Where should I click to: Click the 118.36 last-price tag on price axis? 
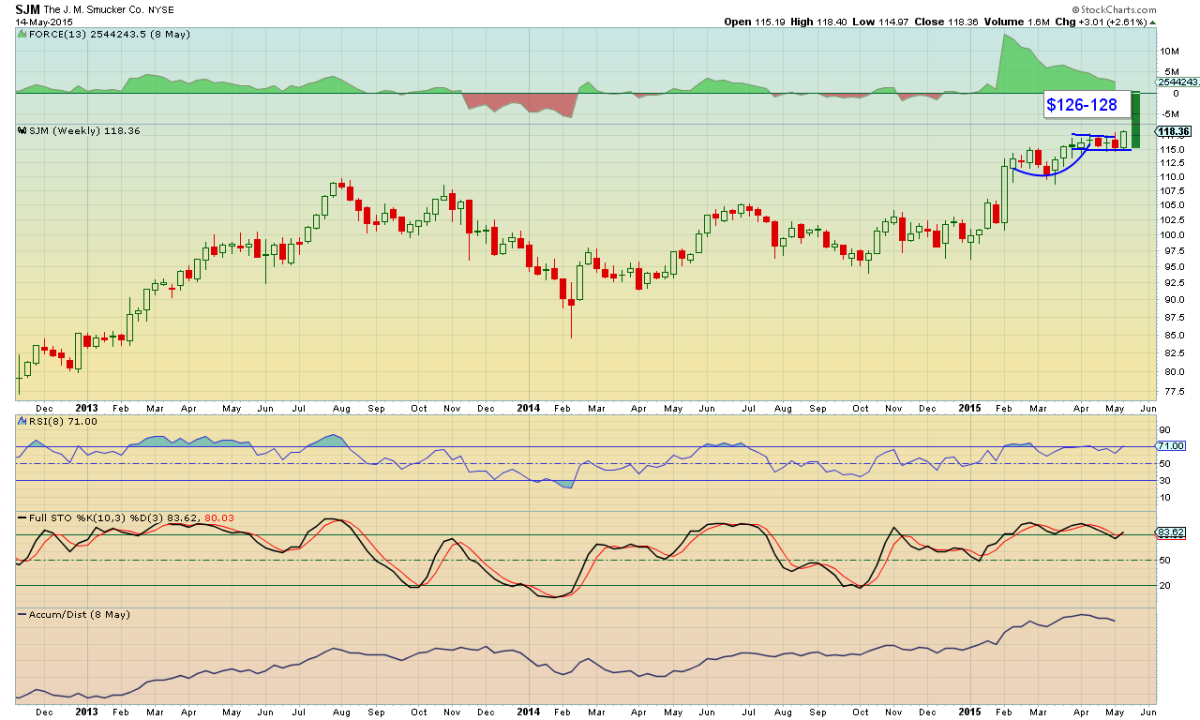click(1172, 131)
